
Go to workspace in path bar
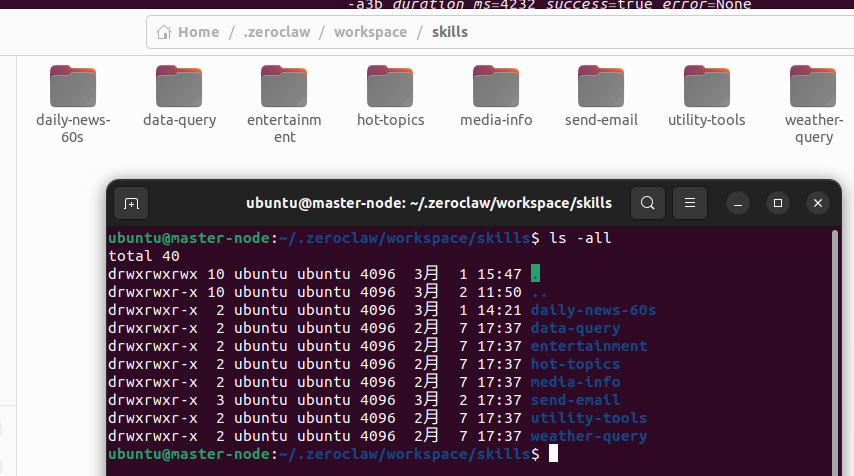tap(370, 32)
